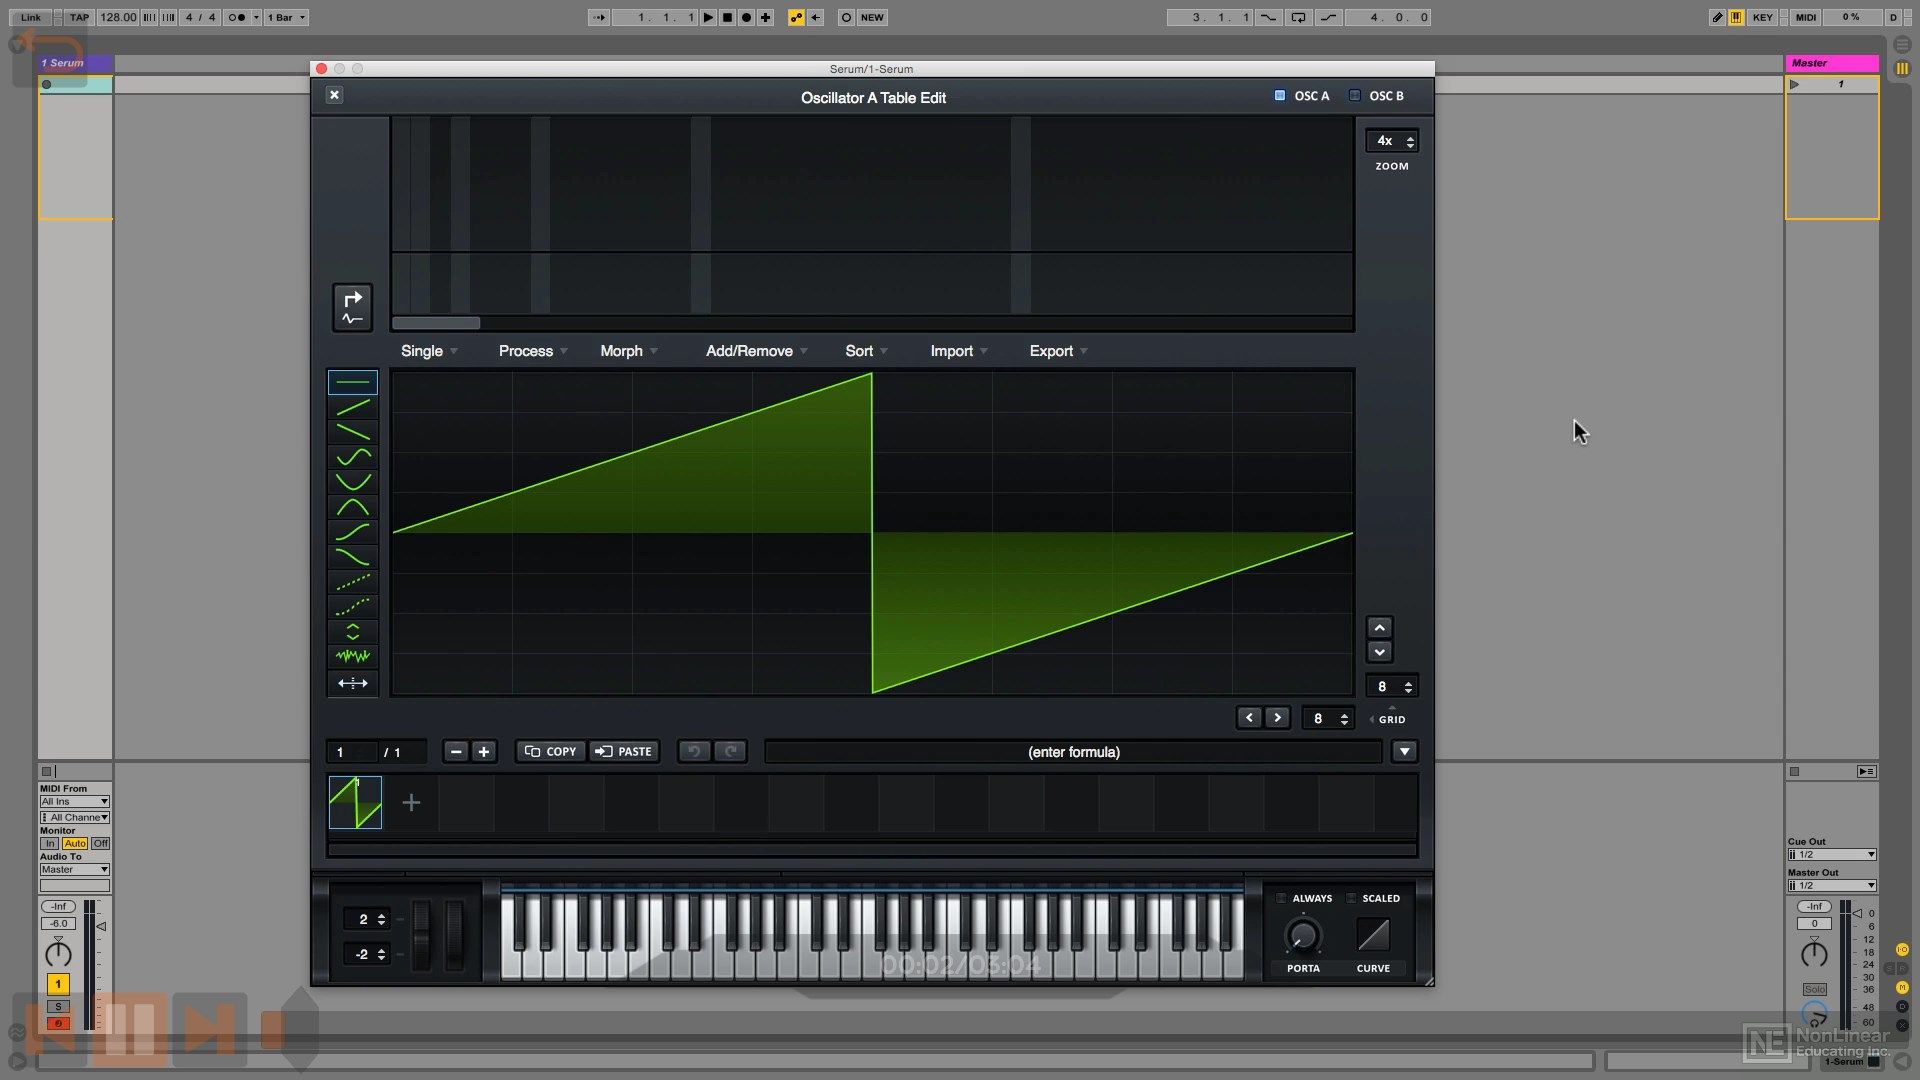The image size is (1920, 1080).
Task: Select the dotted curve draw tool
Action: click(353, 607)
